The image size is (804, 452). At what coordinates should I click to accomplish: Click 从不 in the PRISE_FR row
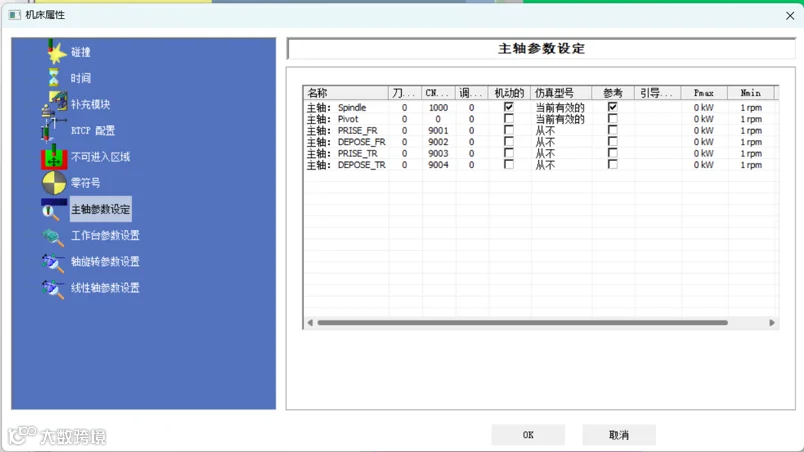[x=545, y=131]
